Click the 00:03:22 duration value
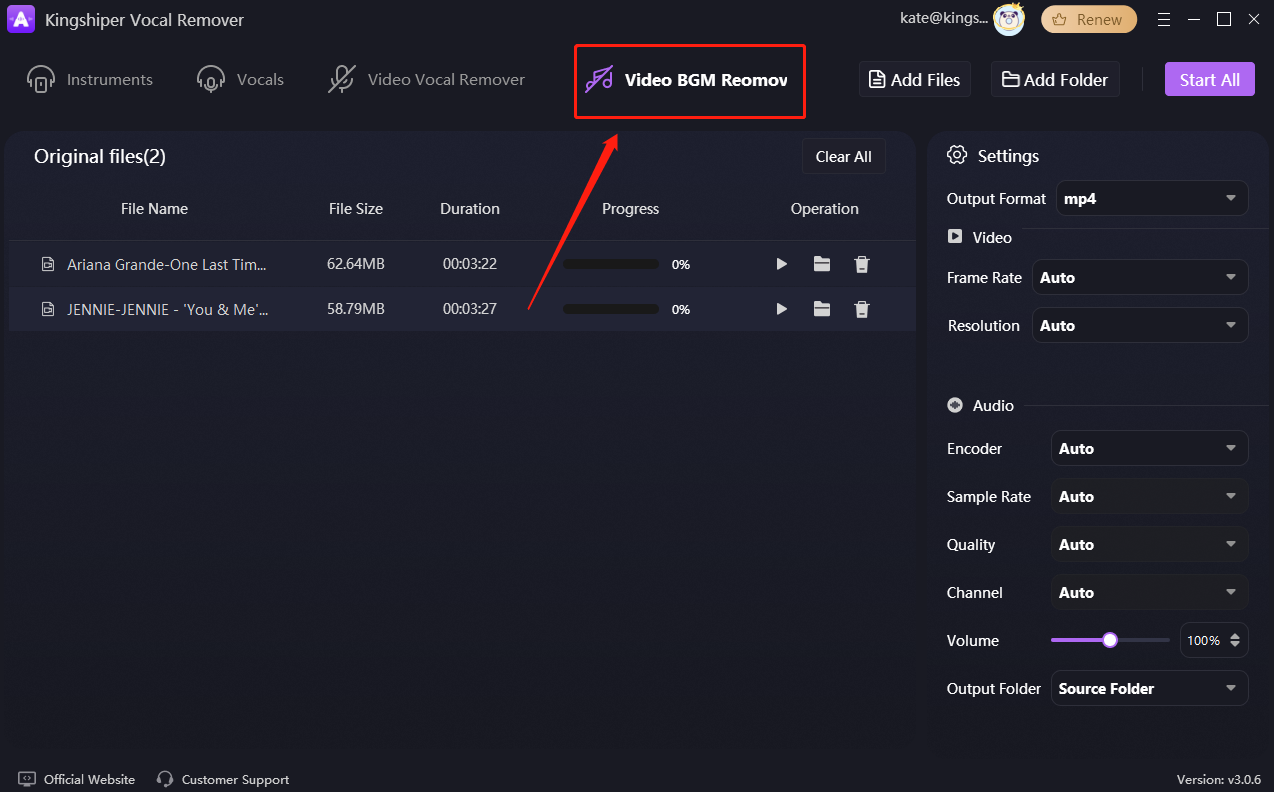The width and height of the screenshot is (1274, 792). point(470,264)
